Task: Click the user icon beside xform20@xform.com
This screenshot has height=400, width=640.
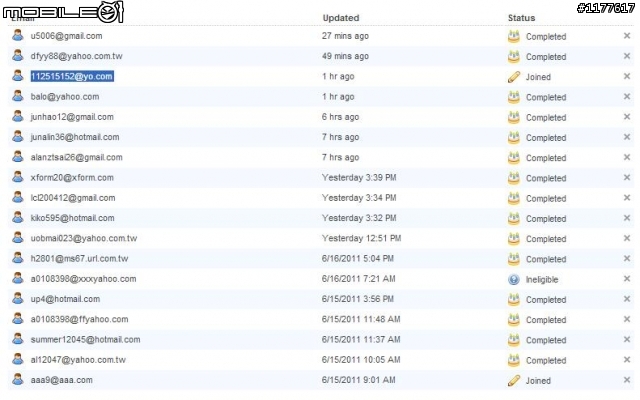Action: coord(18,177)
